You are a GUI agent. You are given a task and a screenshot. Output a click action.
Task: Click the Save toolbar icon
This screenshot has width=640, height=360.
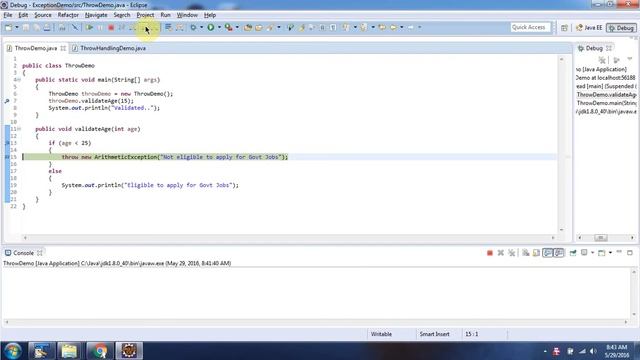point(26,27)
